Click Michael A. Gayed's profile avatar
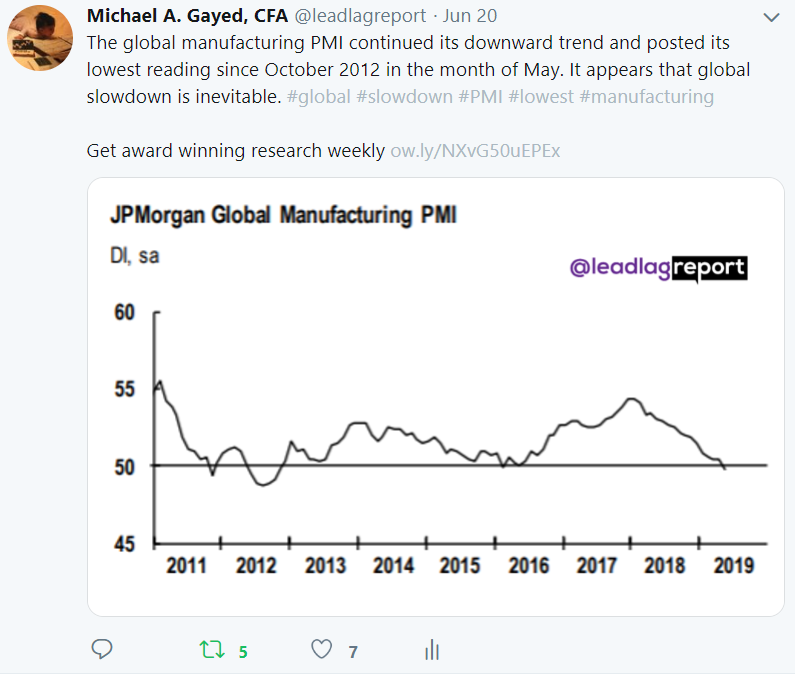 click(x=38, y=38)
